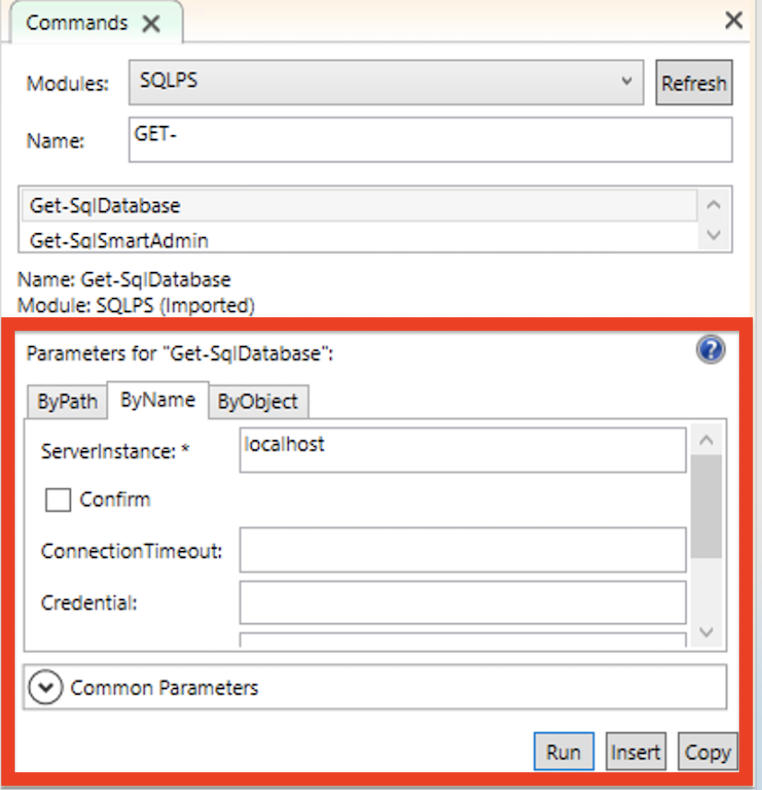Click the Name filter field containing GET-
This screenshot has width=762, height=790.
pyautogui.click(x=430, y=140)
